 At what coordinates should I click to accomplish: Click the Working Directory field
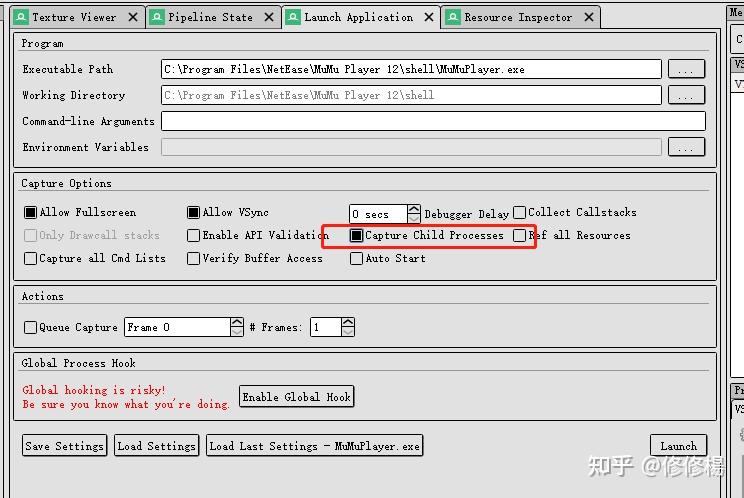point(411,95)
